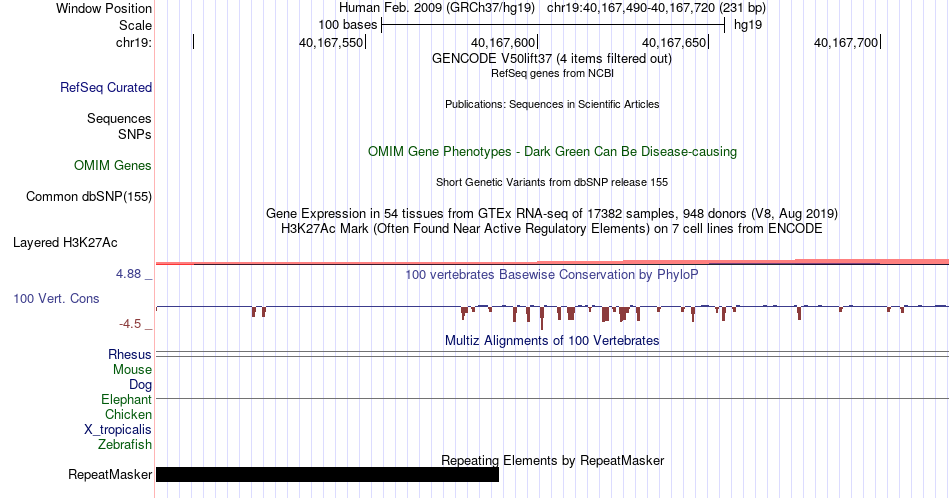Click the GENCODE V50lift37 track title

pos(552,59)
